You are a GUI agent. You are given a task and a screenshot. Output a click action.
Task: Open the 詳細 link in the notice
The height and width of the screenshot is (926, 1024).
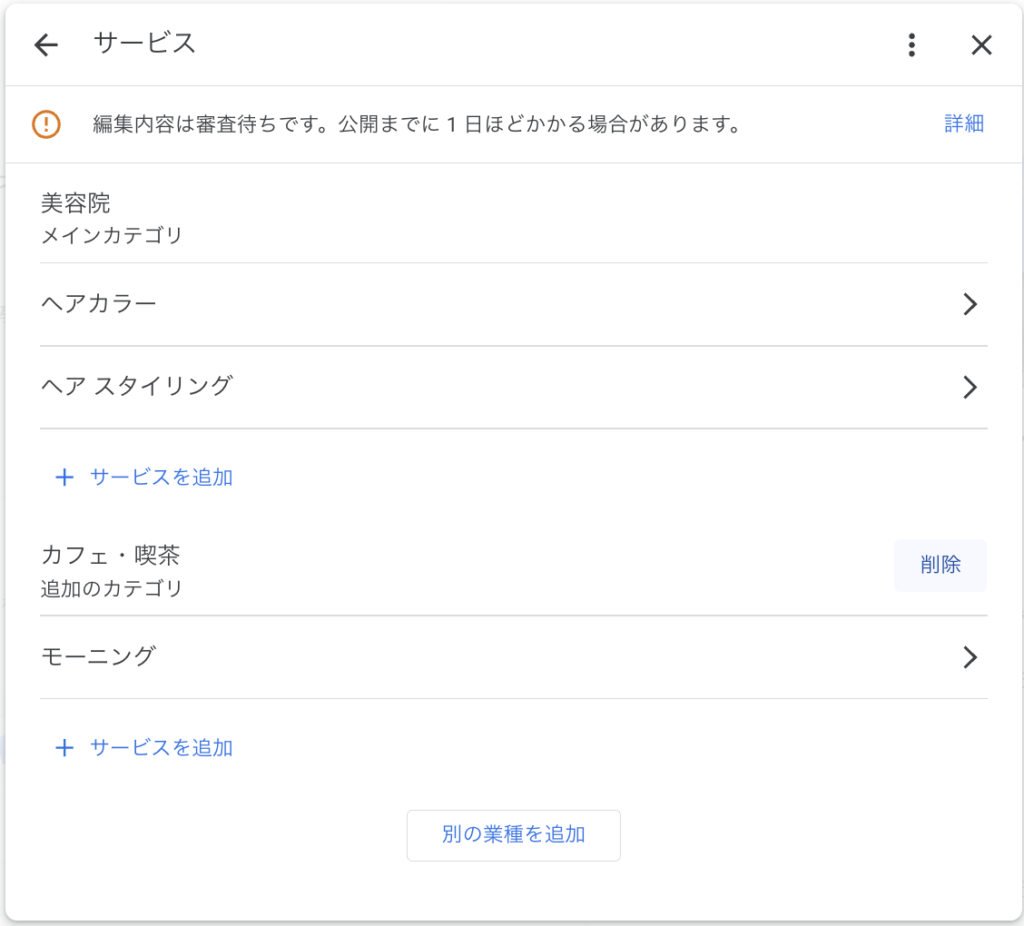pos(964,124)
